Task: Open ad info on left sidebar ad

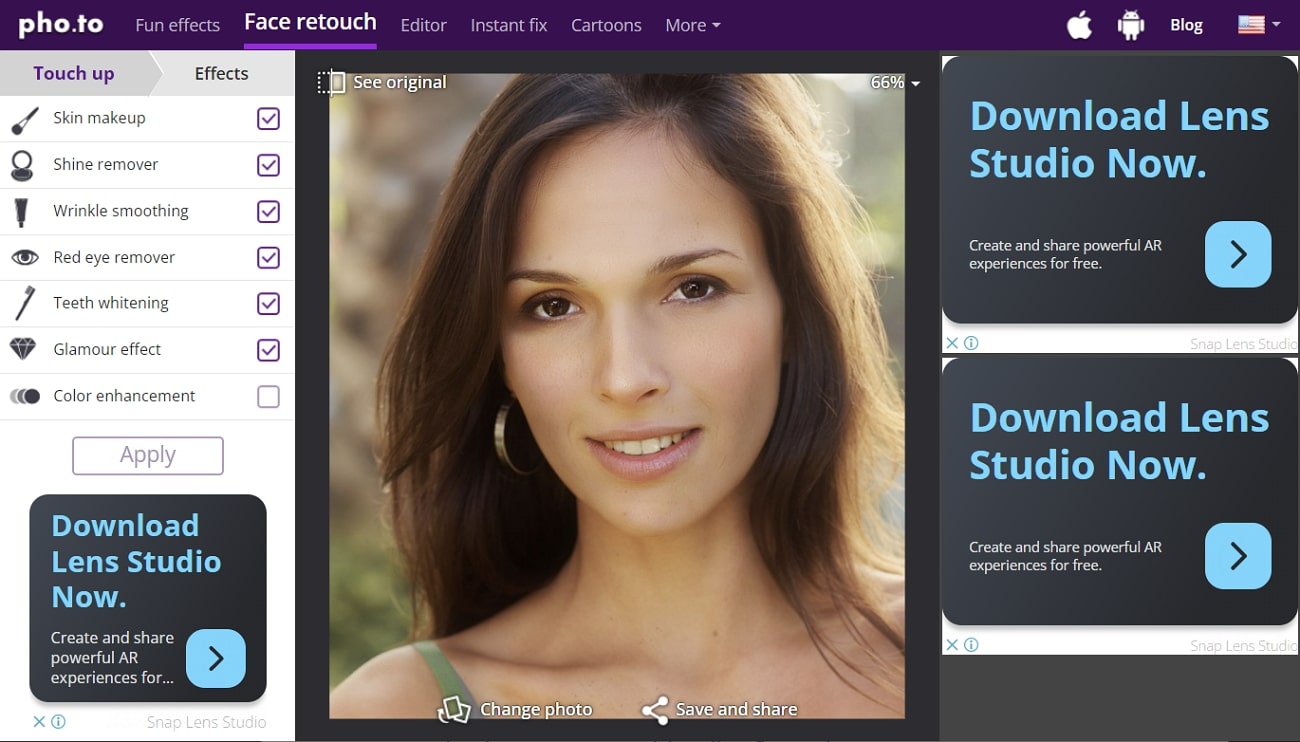Action: [58, 721]
